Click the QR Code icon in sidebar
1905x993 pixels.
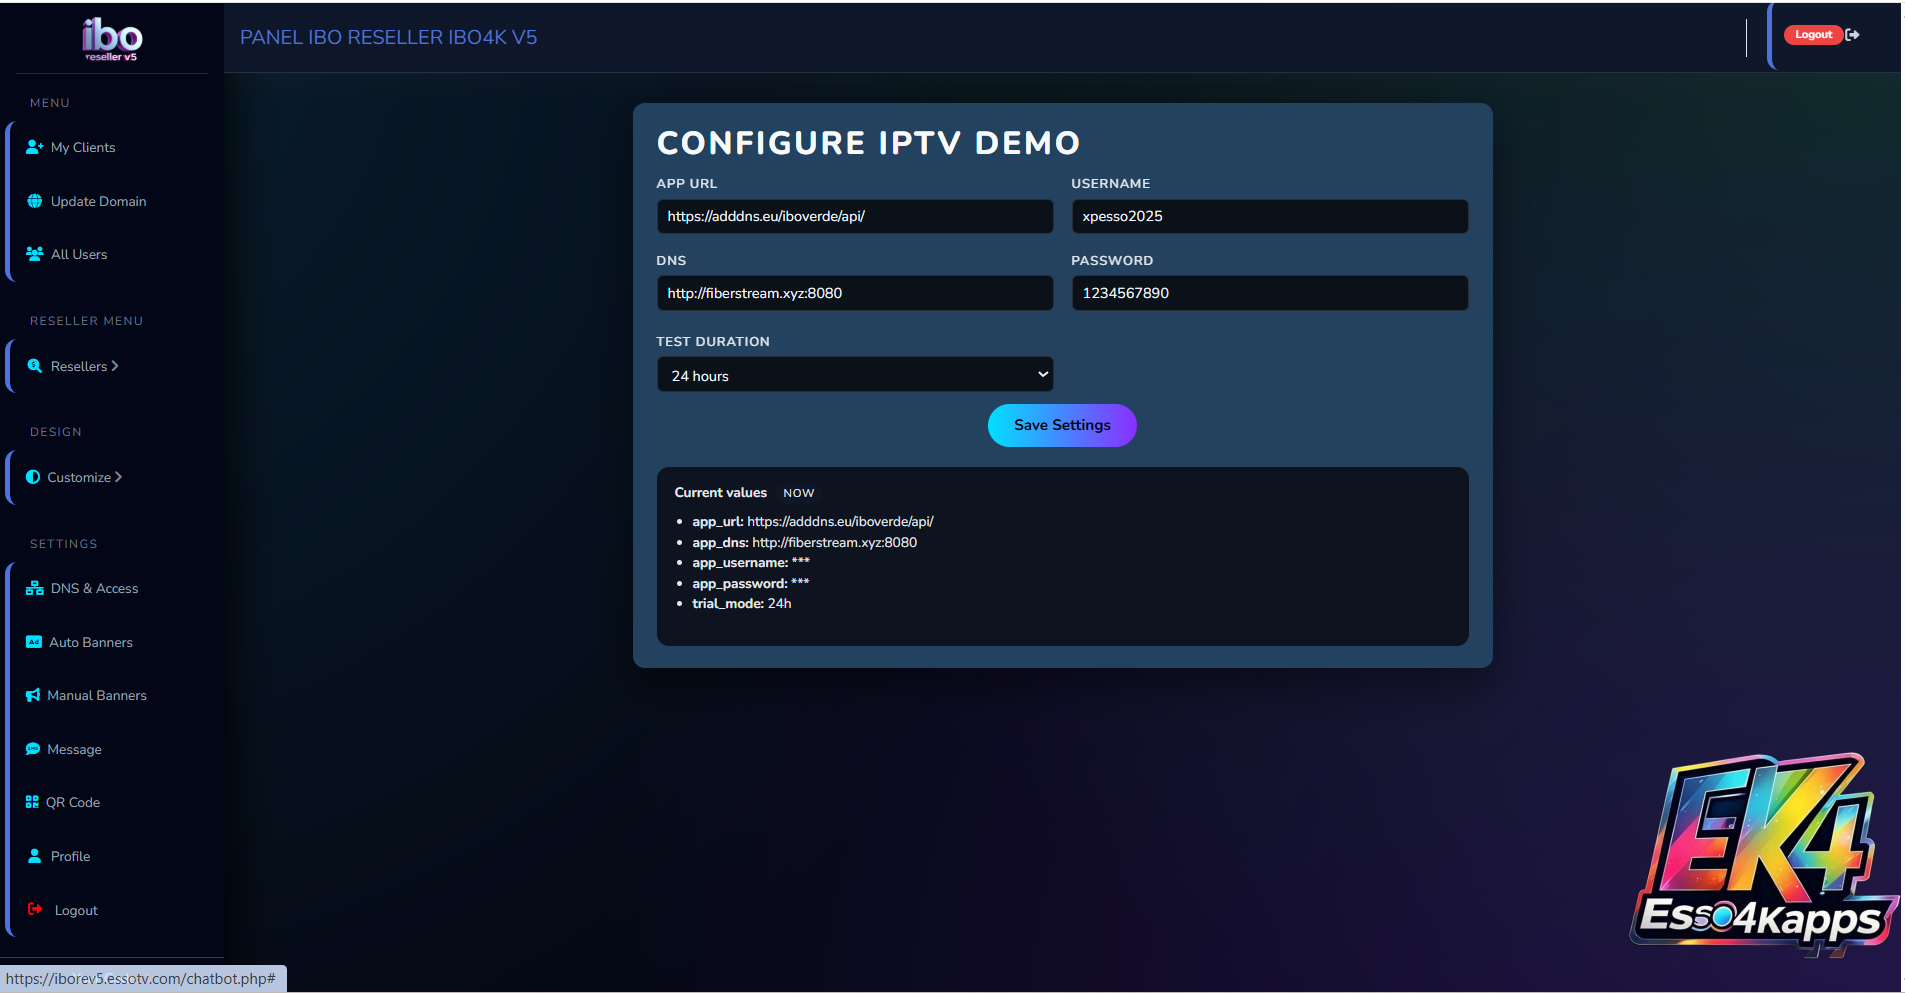point(32,802)
